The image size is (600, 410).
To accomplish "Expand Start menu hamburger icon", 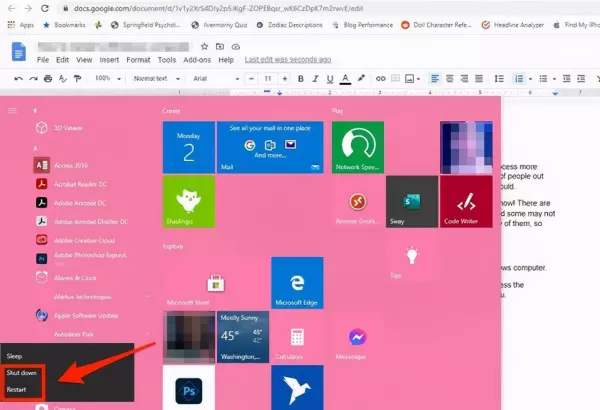I will [12, 111].
